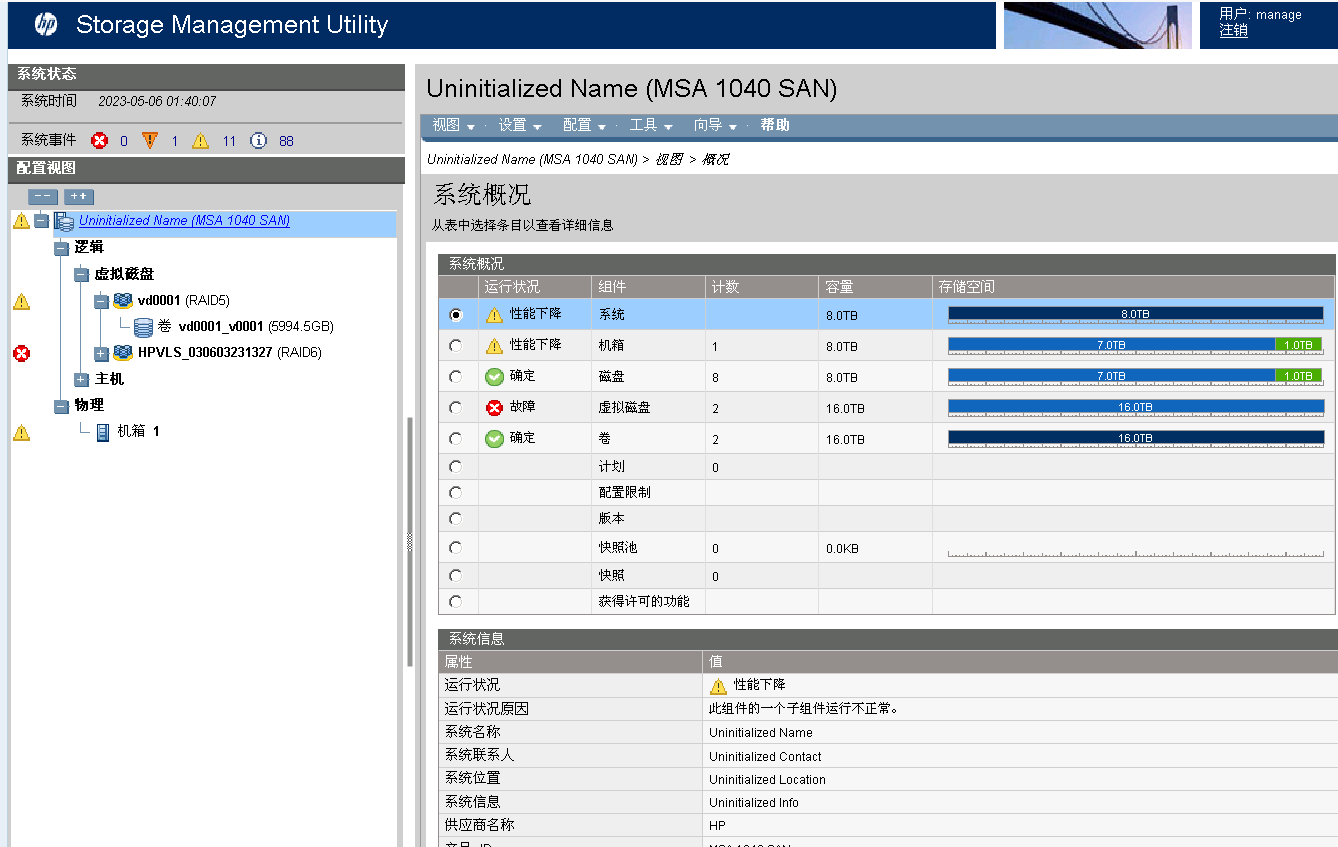Expand the 主机 tree node
The width and height of the screenshot is (1338, 847).
pyautogui.click(x=81, y=380)
